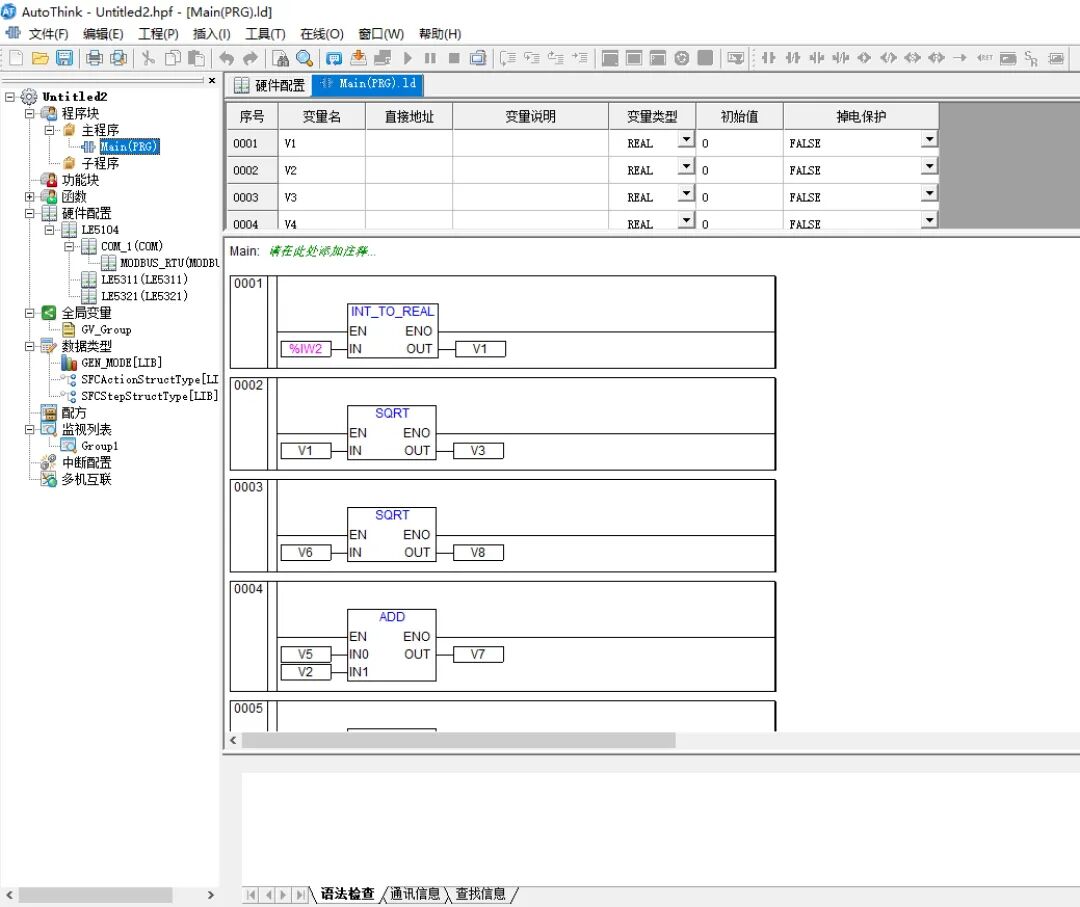Cut selection with scissors icon
Image resolution: width=1080 pixels, height=907 pixels.
148,59
